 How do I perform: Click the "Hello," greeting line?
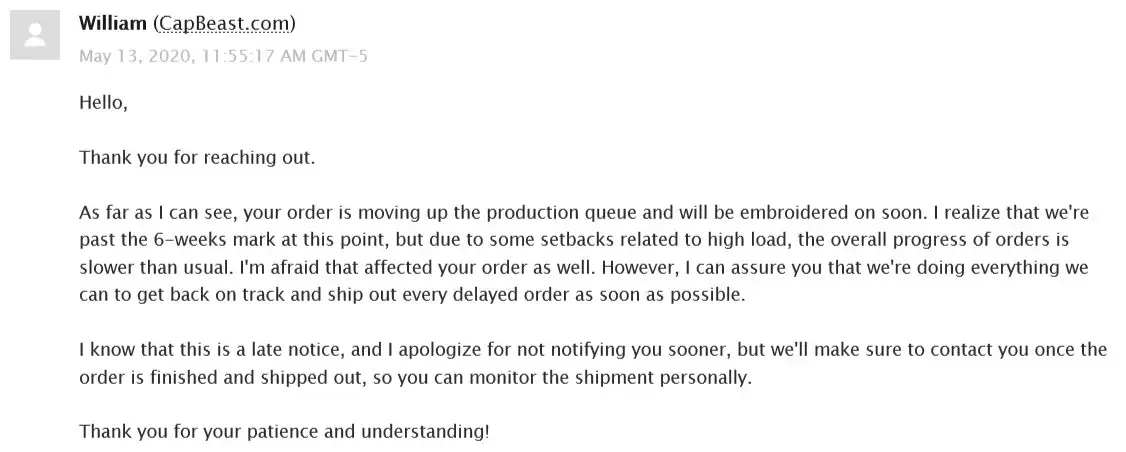pyautogui.click(x=104, y=102)
